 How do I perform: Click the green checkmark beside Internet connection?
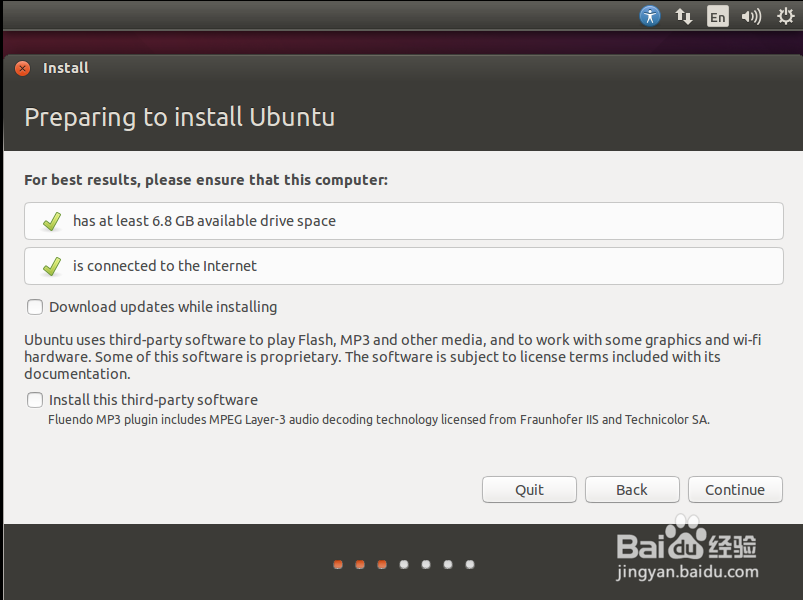[x=52, y=266]
